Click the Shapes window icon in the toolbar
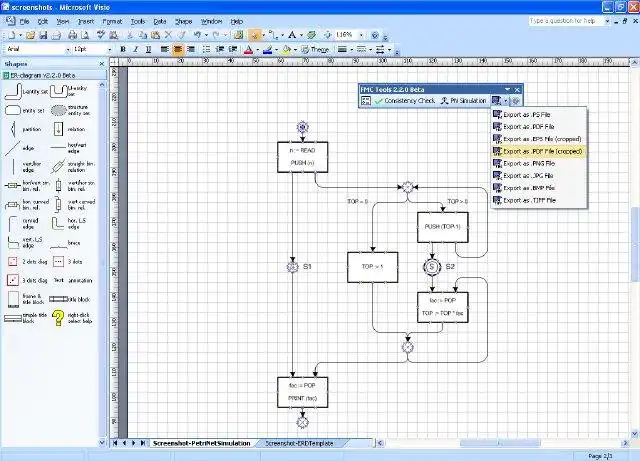 pyautogui.click(x=239, y=36)
